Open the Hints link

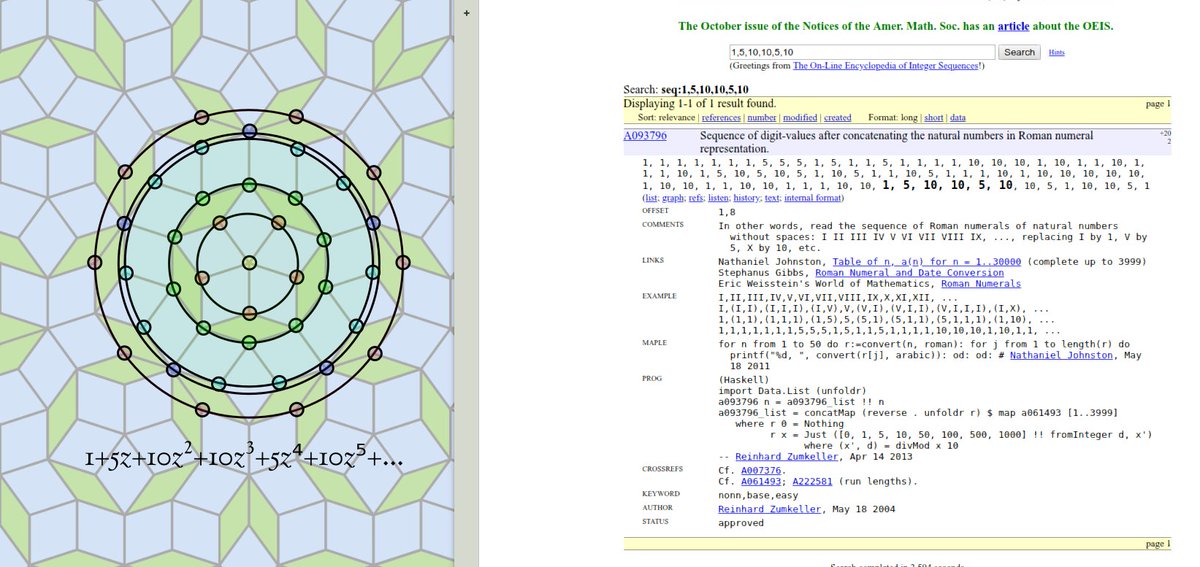1056,52
